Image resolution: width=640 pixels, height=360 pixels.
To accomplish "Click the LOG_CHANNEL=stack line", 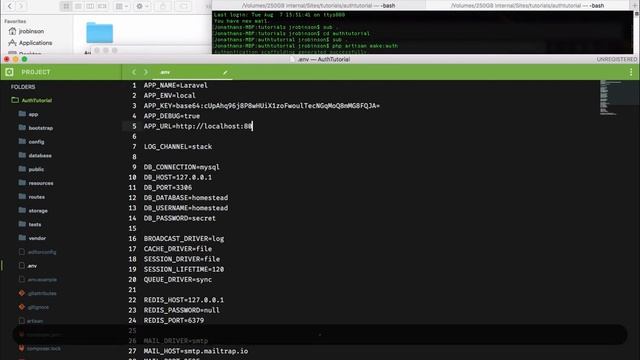I will coord(178,147).
